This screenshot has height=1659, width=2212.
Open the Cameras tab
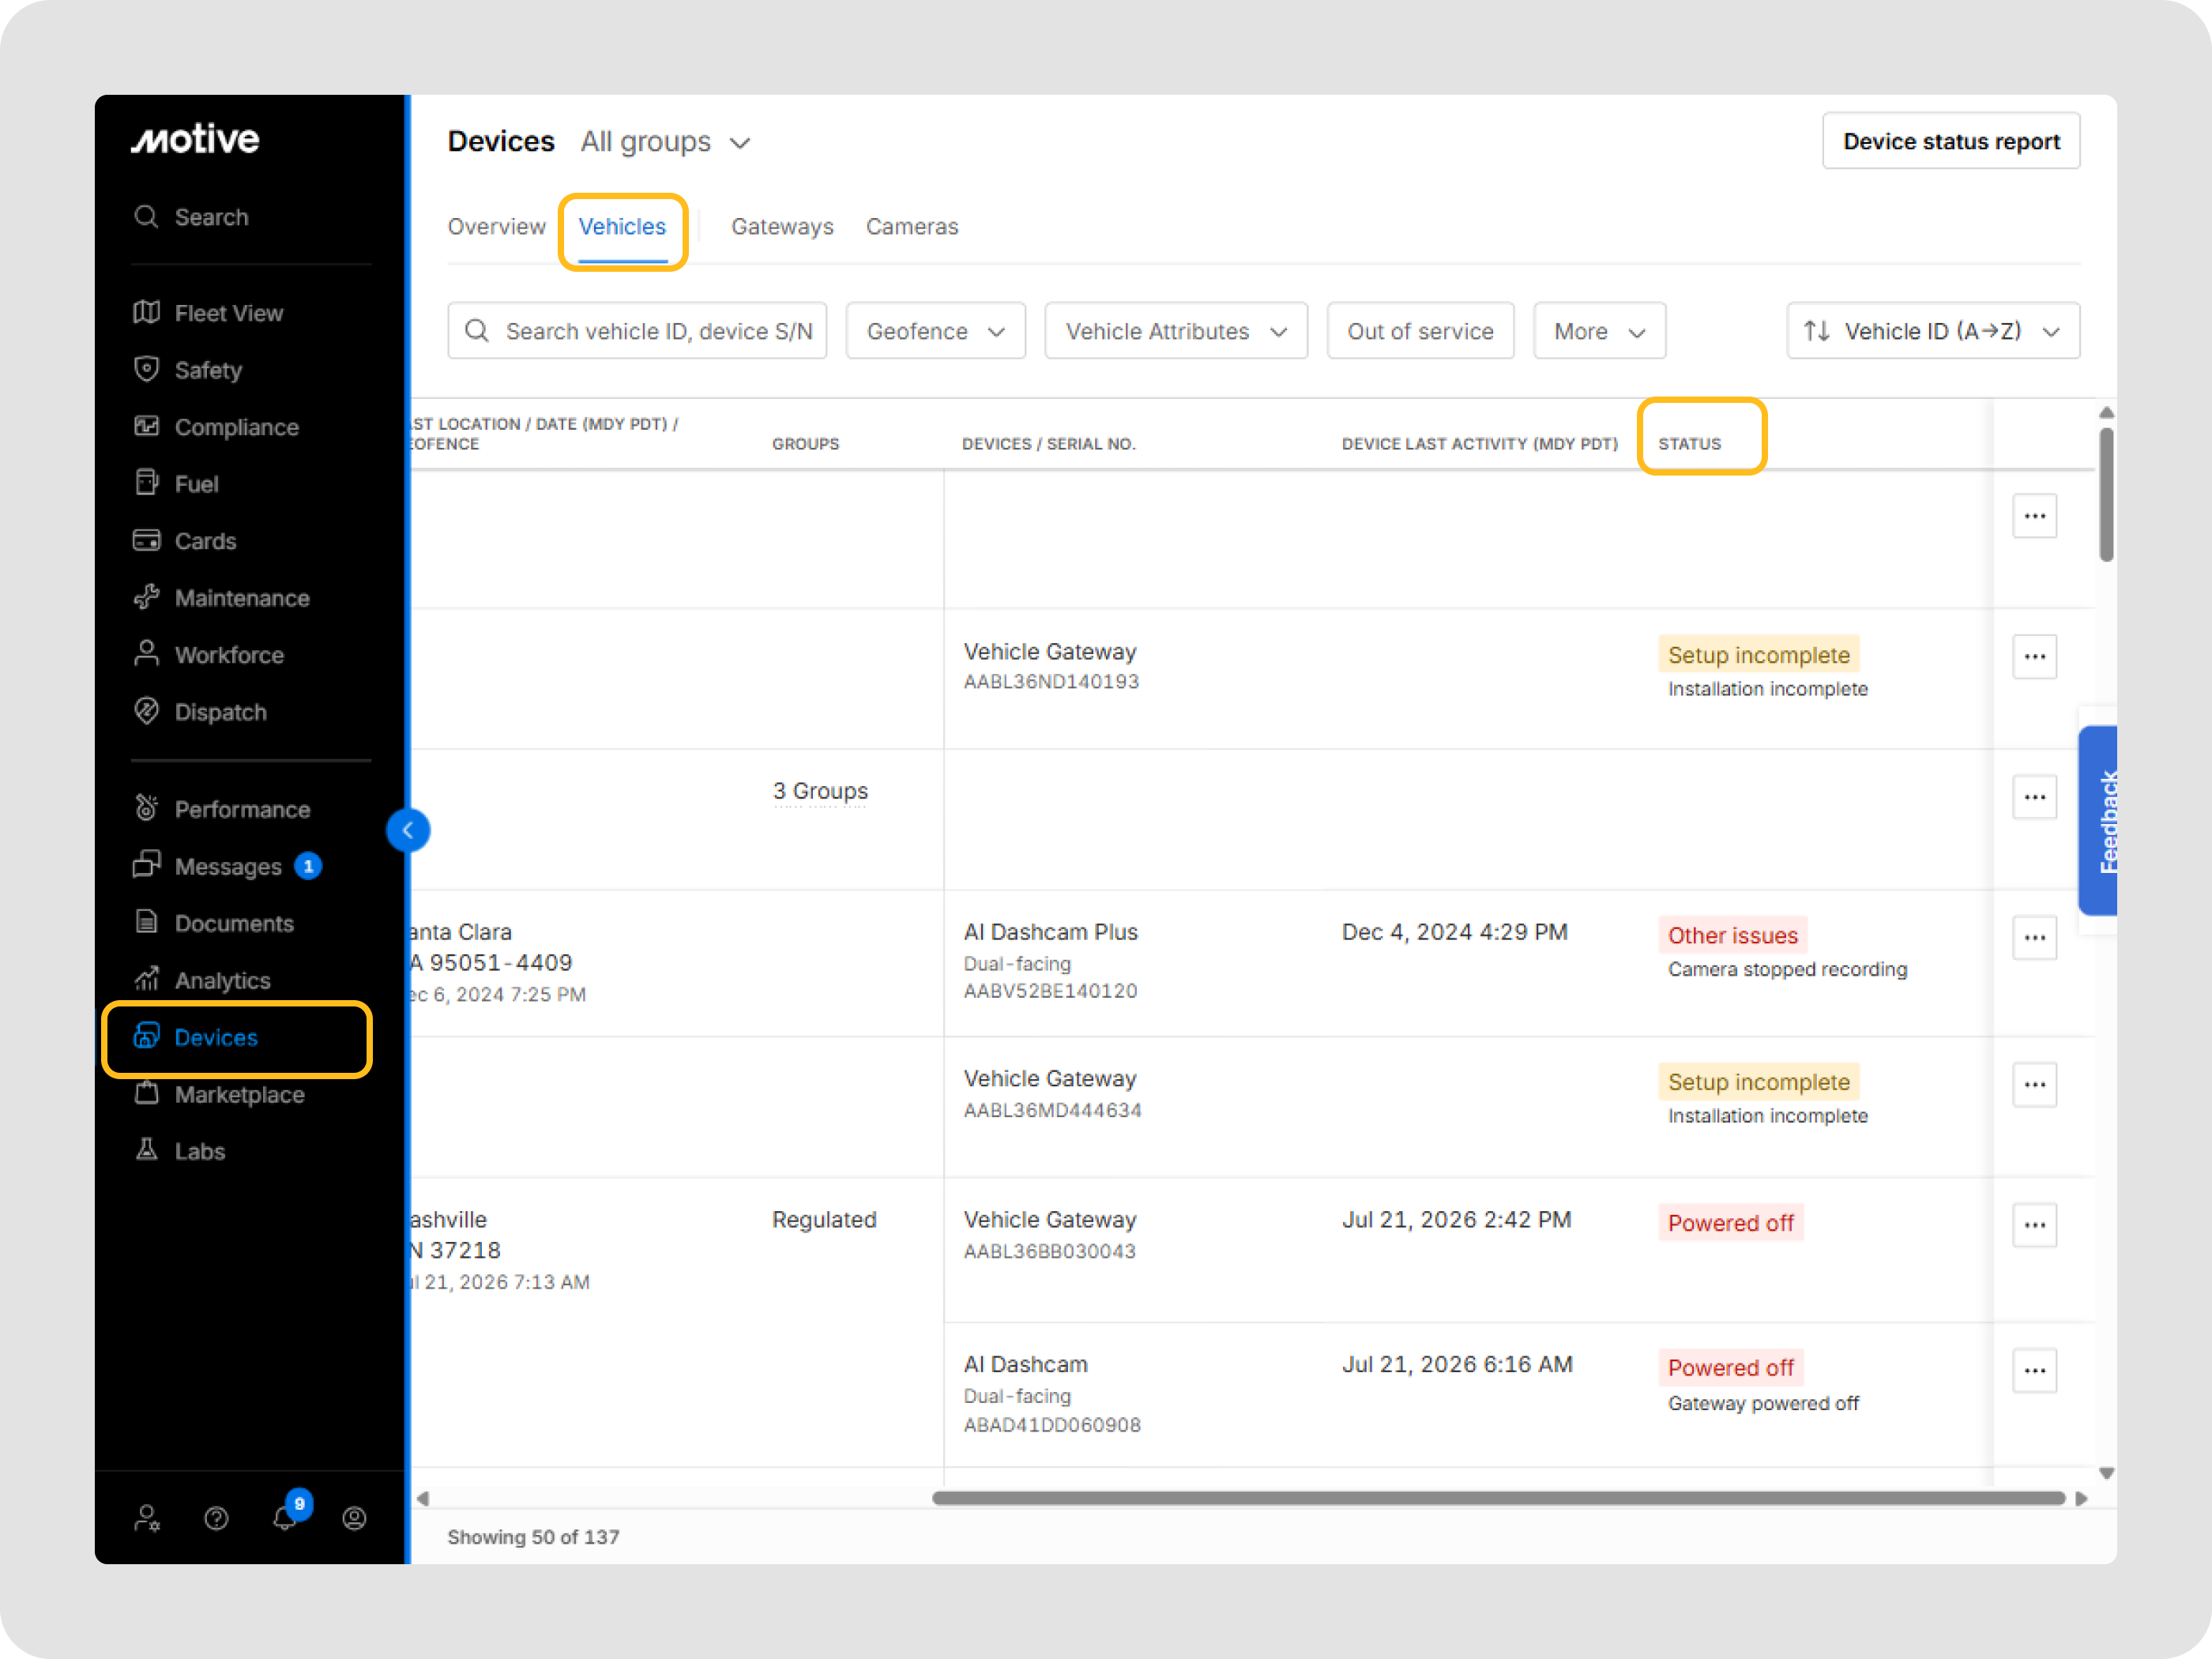pos(912,227)
